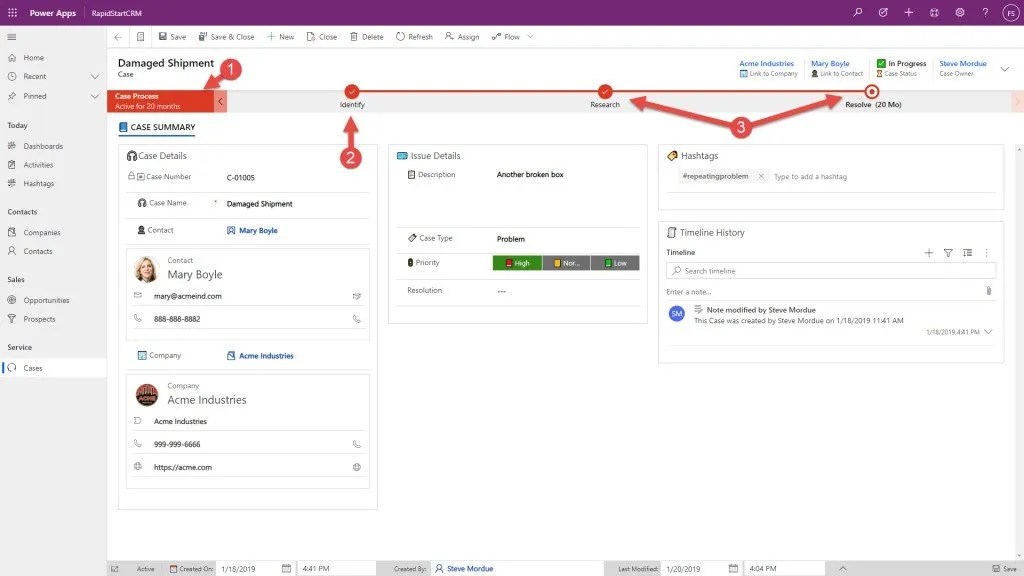Open the Last Modified calendar picker
The height and width of the screenshot is (576, 1024).
[733, 568]
